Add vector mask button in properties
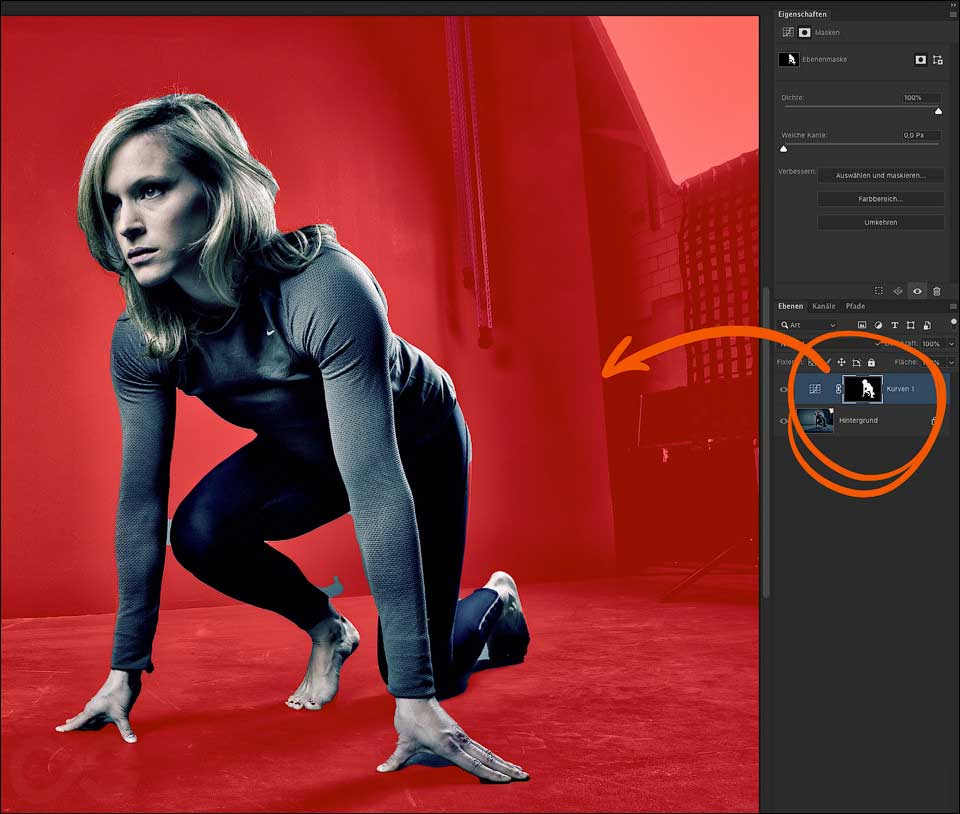Image resolution: width=960 pixels, height=814 pixels. [937, 59]
